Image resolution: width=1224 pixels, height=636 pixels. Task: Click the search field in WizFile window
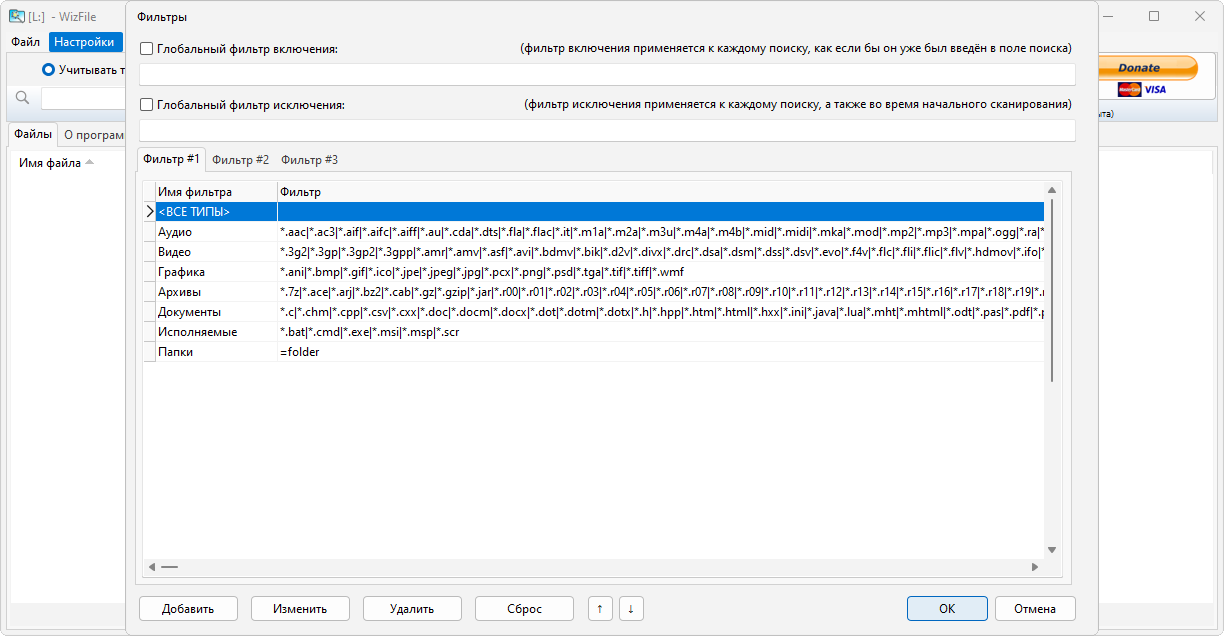(x=82, y=98)
